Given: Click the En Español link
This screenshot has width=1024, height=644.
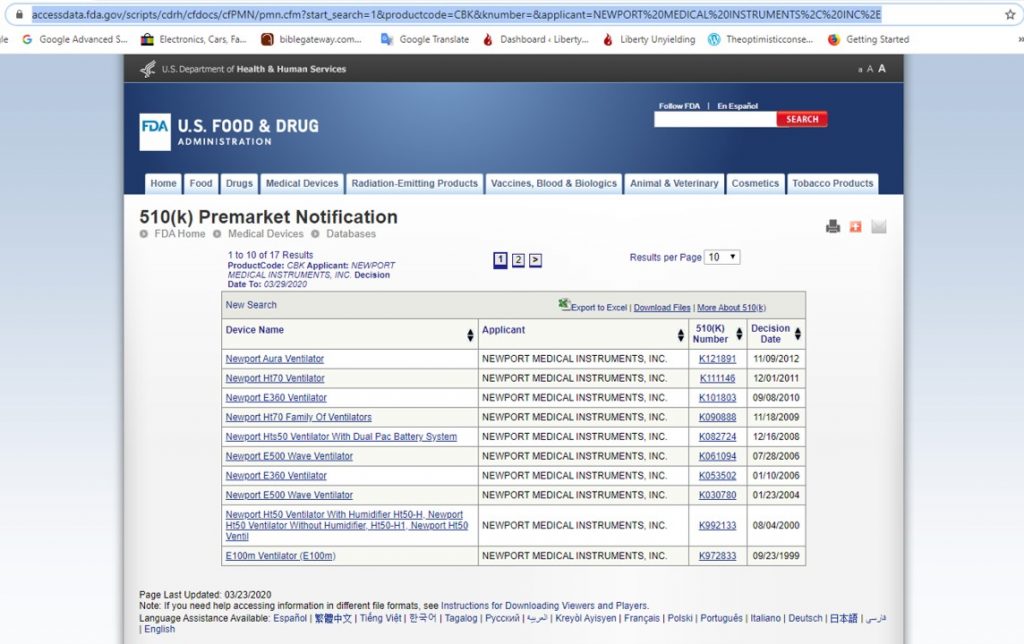Looking at the screenshot, I should tap(737, 106).
